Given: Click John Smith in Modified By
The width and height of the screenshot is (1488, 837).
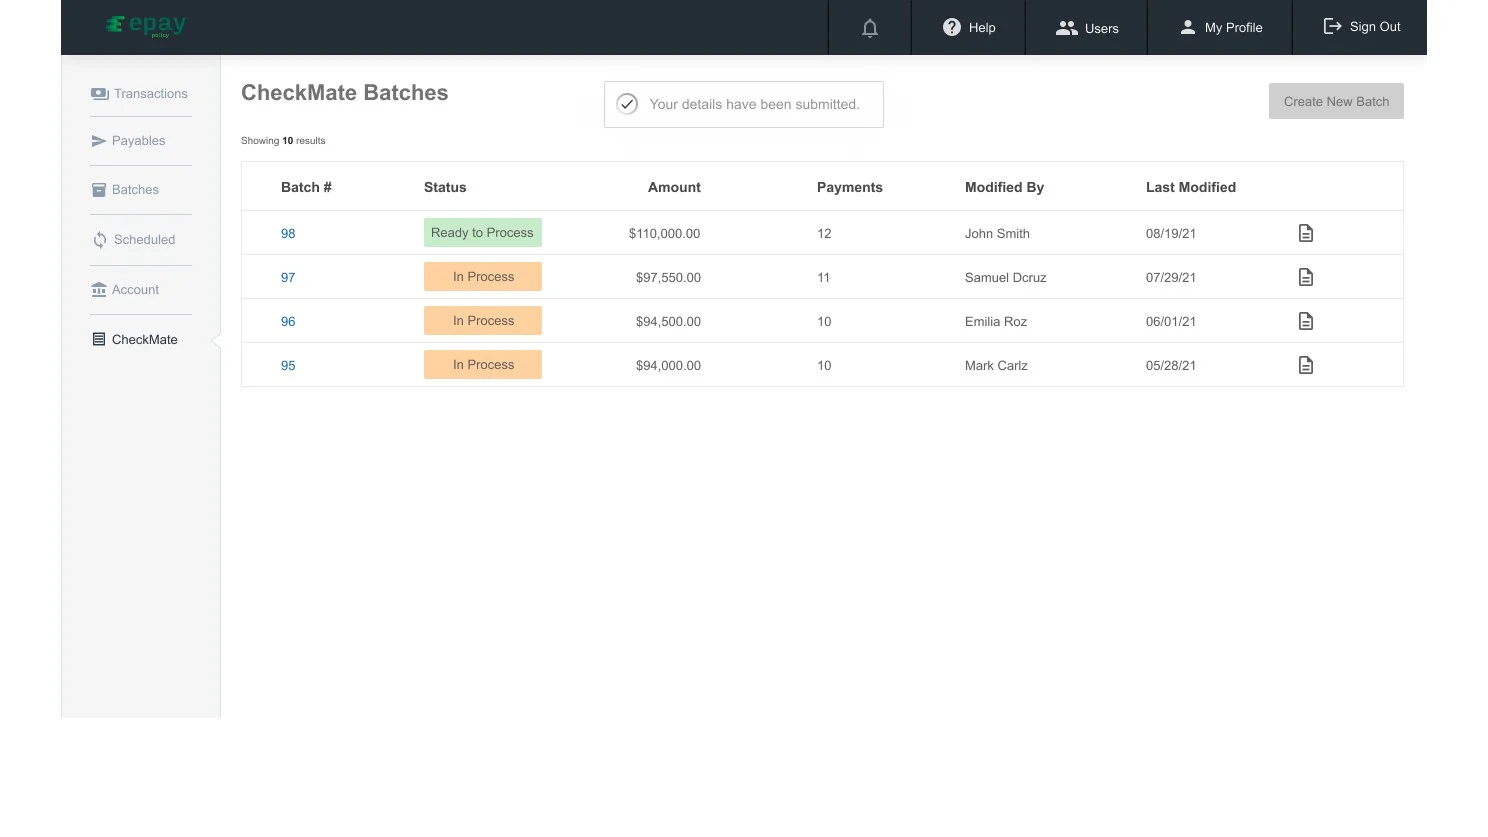Looking at the screenshot, I should pyautogui.click(x=997, y=234).
